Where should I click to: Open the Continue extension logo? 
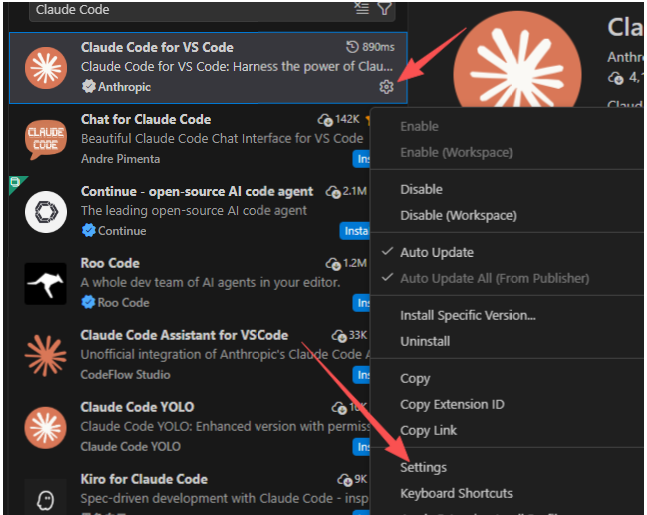[45, 212]
